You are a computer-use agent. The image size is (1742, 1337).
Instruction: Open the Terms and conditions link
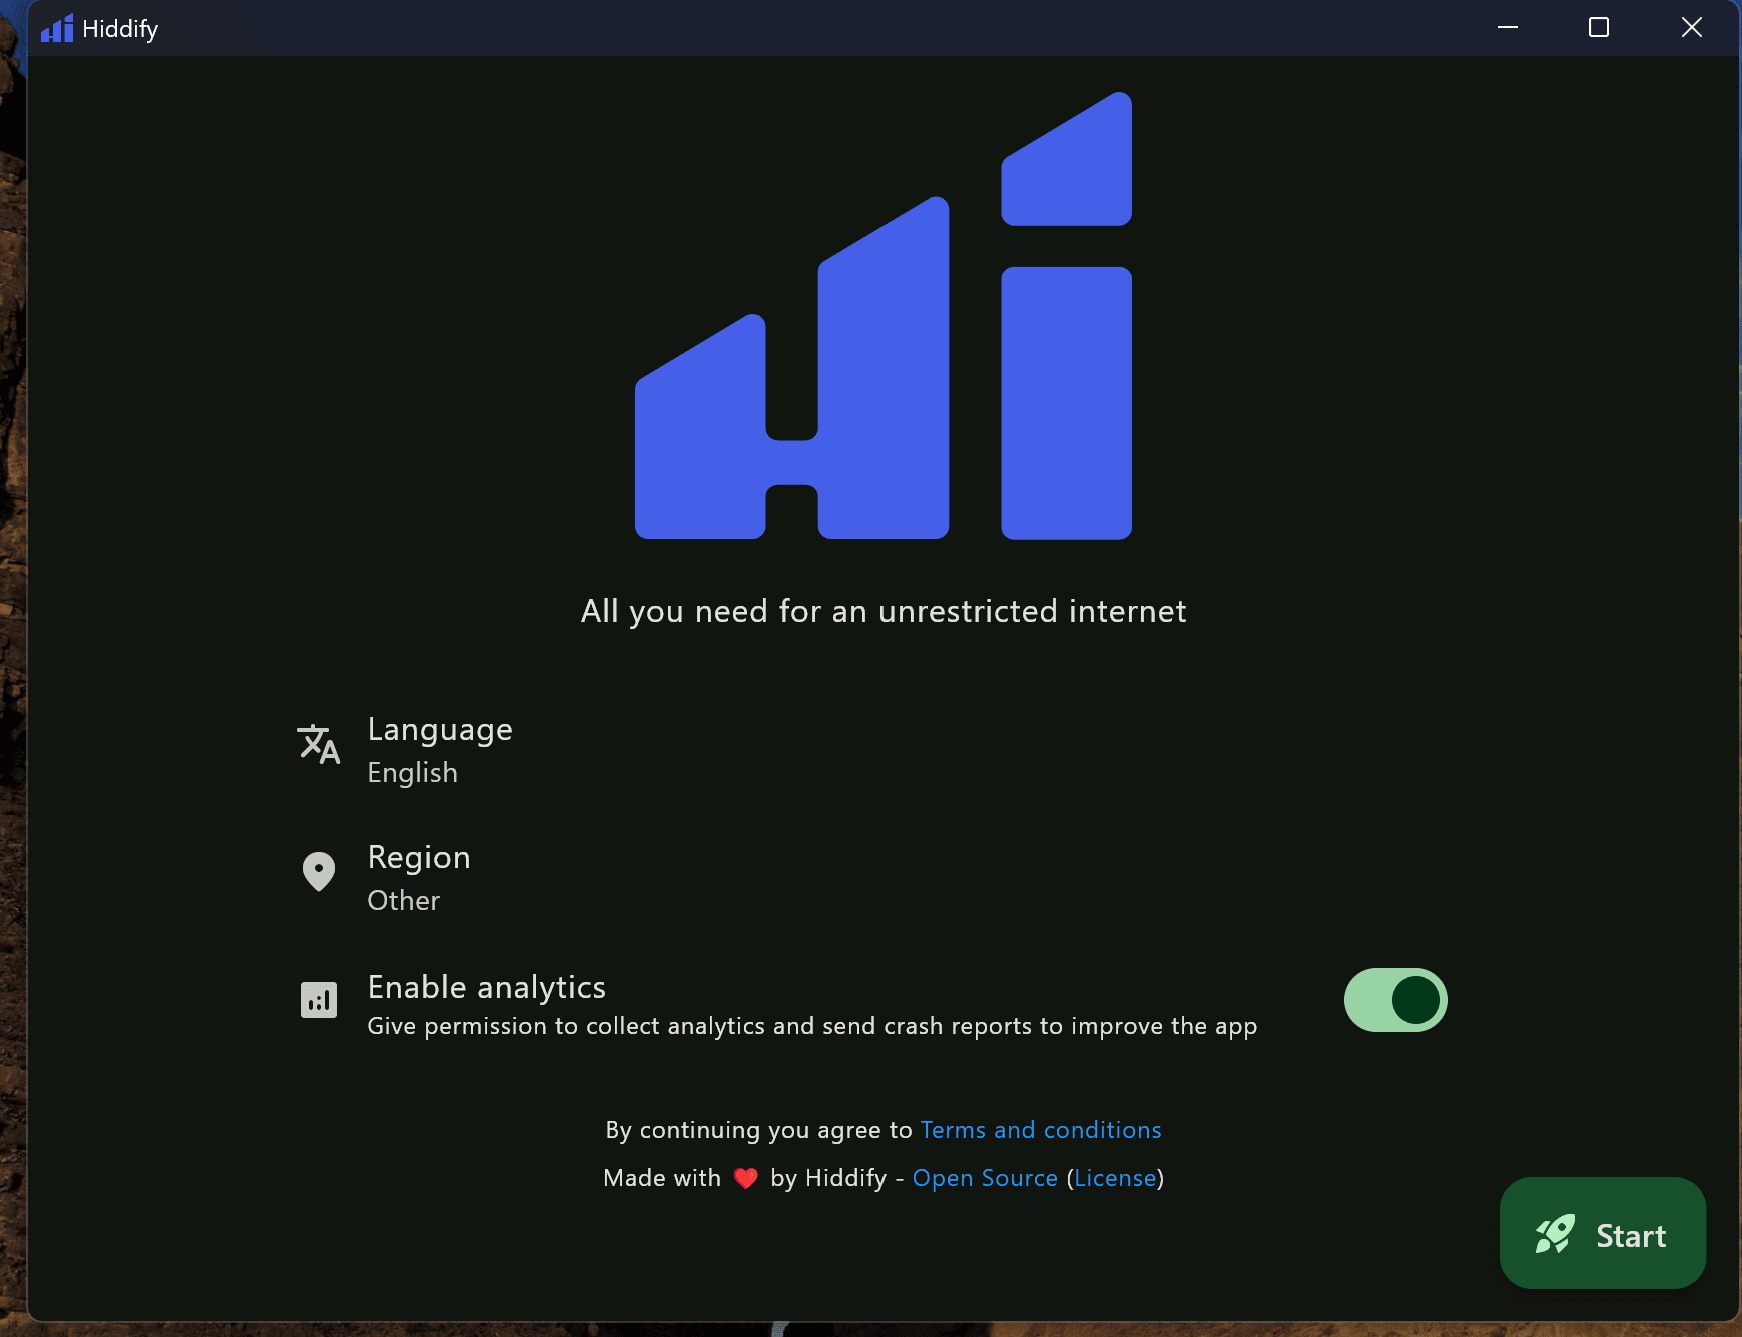1041,1130
